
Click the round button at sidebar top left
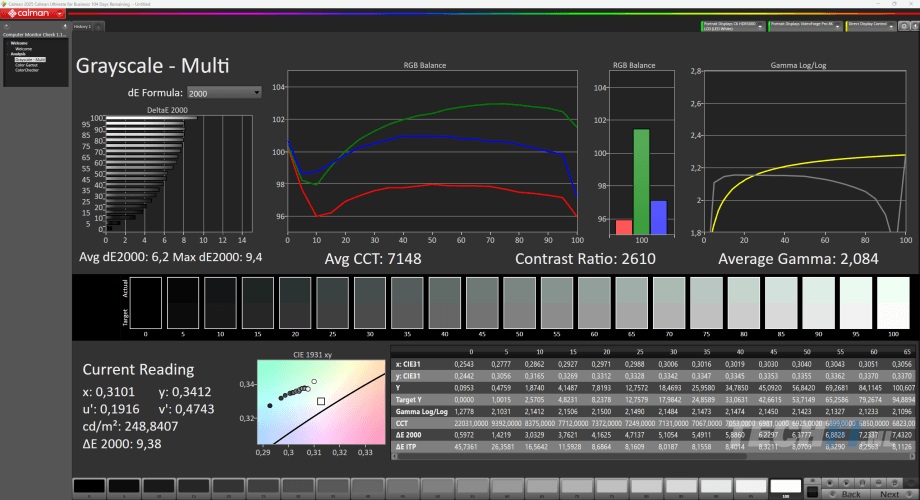(6, 26)
